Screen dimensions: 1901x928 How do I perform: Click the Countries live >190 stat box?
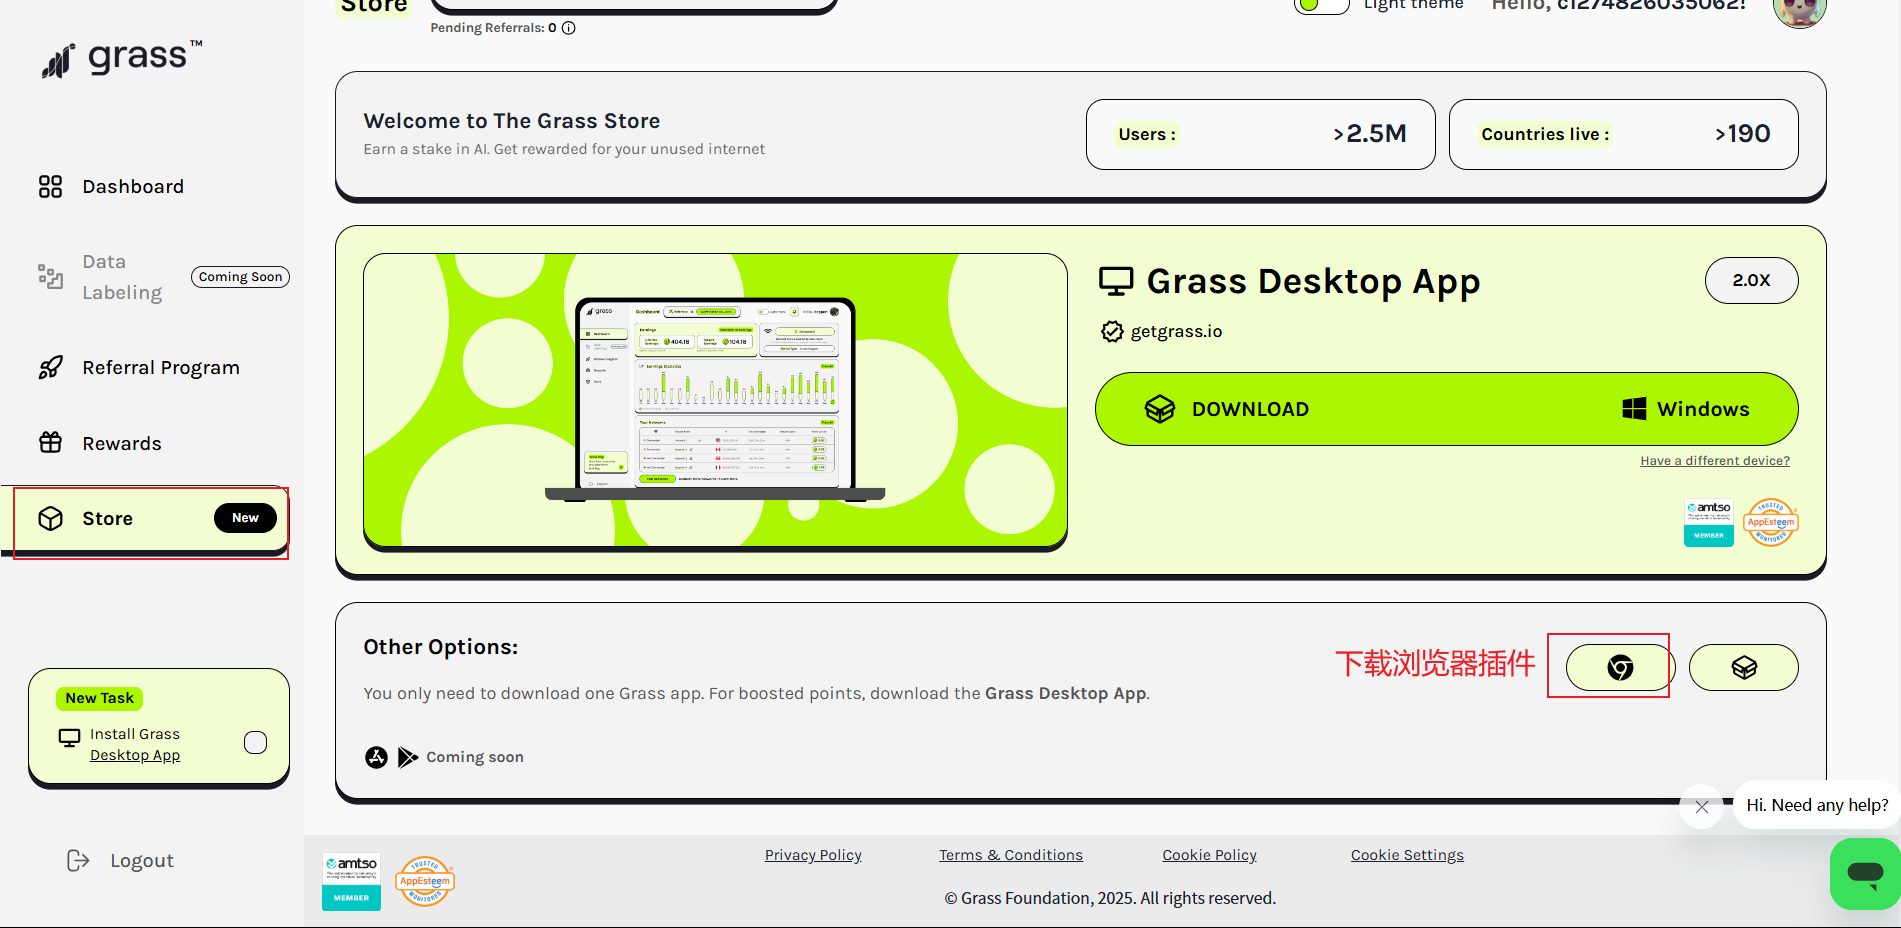pos(1624,134)
